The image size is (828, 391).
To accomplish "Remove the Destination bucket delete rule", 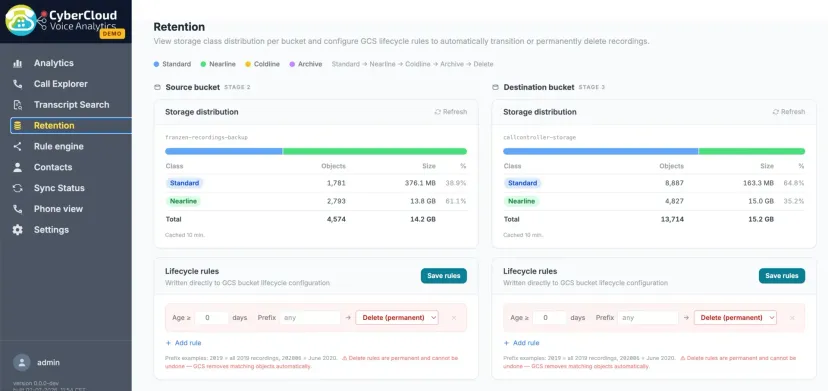I will pyautogui.click(x=792, y=318).
